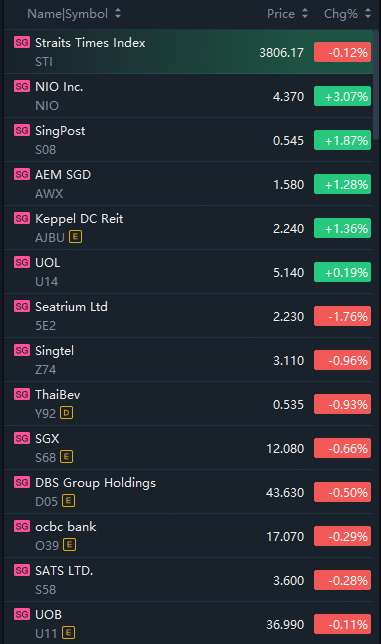This screenshot has width=381, height=644.
Task: Sort watchlist by Chg% arrows
Action: click(x=368, y=14)
